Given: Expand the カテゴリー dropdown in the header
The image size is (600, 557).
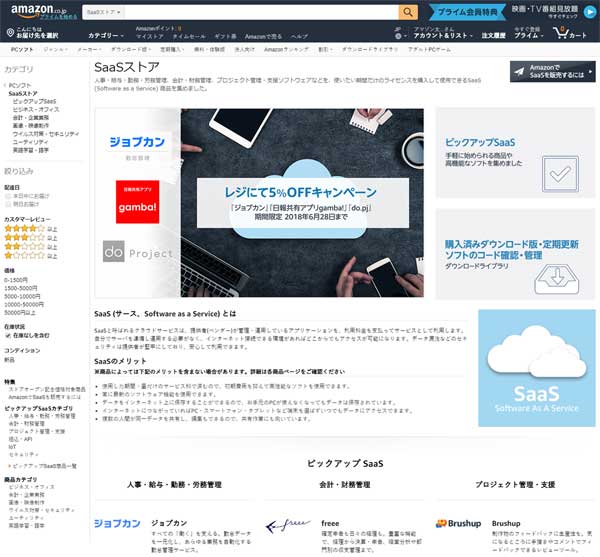Looking at the screenshot, I should coord(106,36).
